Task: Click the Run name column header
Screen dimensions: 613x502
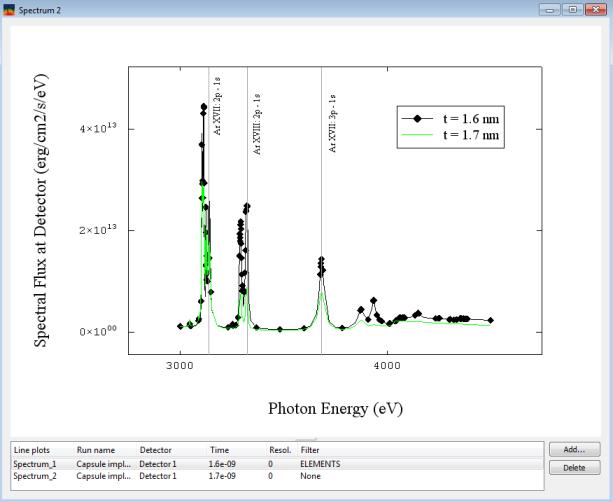Action: (x=95, y=450)
